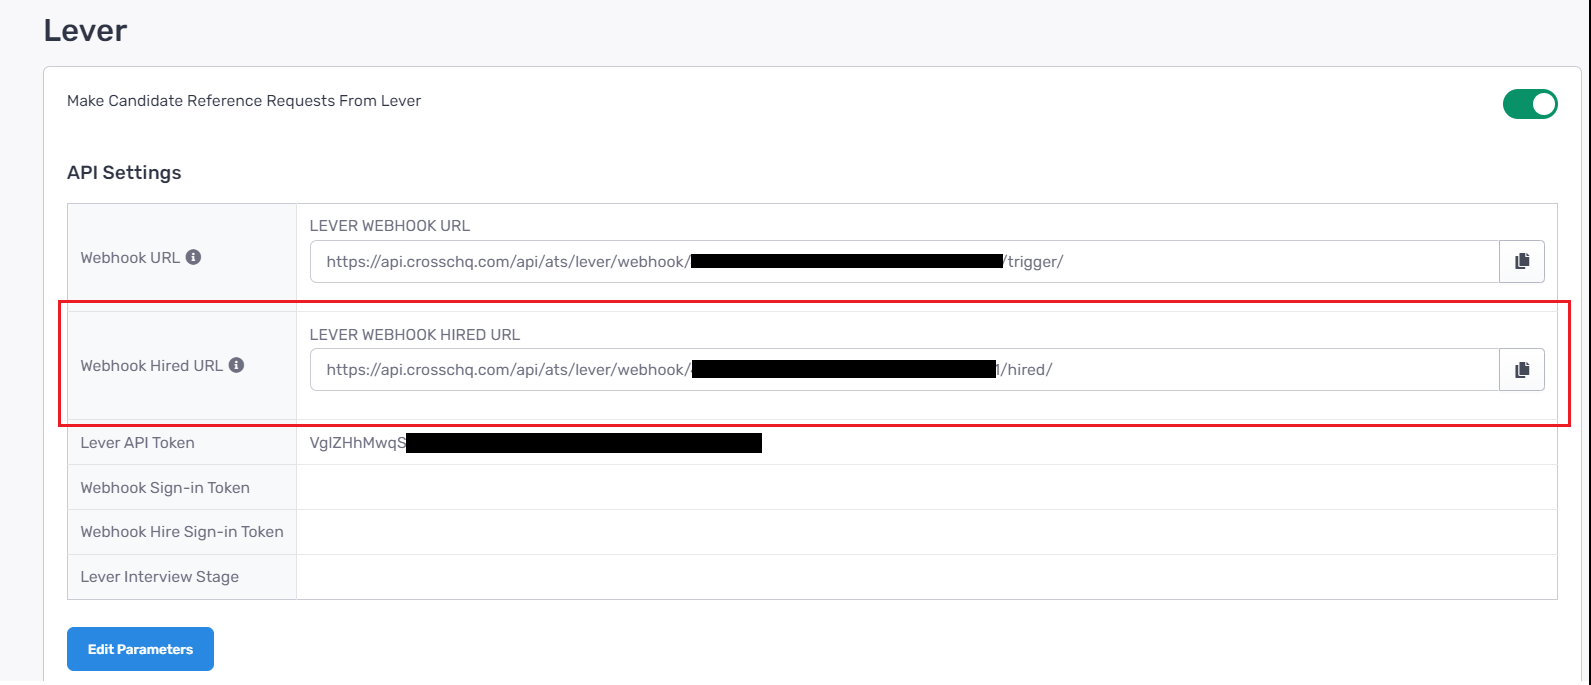Click the Make Candidate Reference Requests From Lever text

pos(244,100)
